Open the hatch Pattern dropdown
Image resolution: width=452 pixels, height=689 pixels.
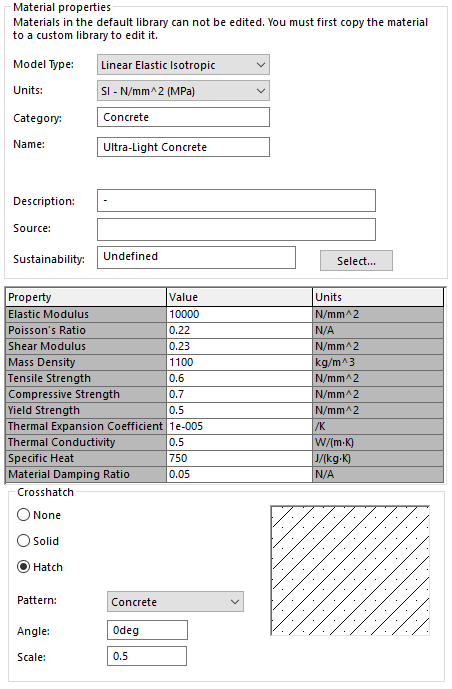(175, 602)
